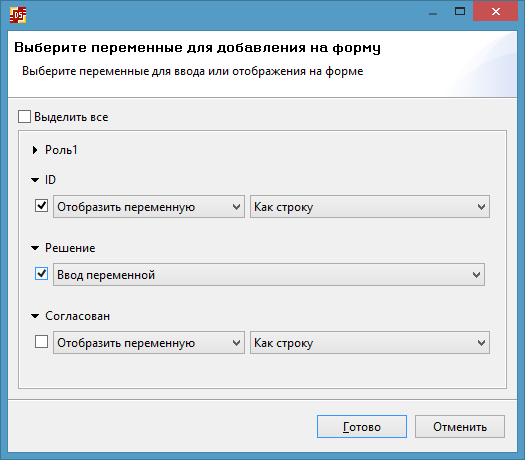Collapse the ID section arrow
Screen dimensions: 525x460
(35, 180)
